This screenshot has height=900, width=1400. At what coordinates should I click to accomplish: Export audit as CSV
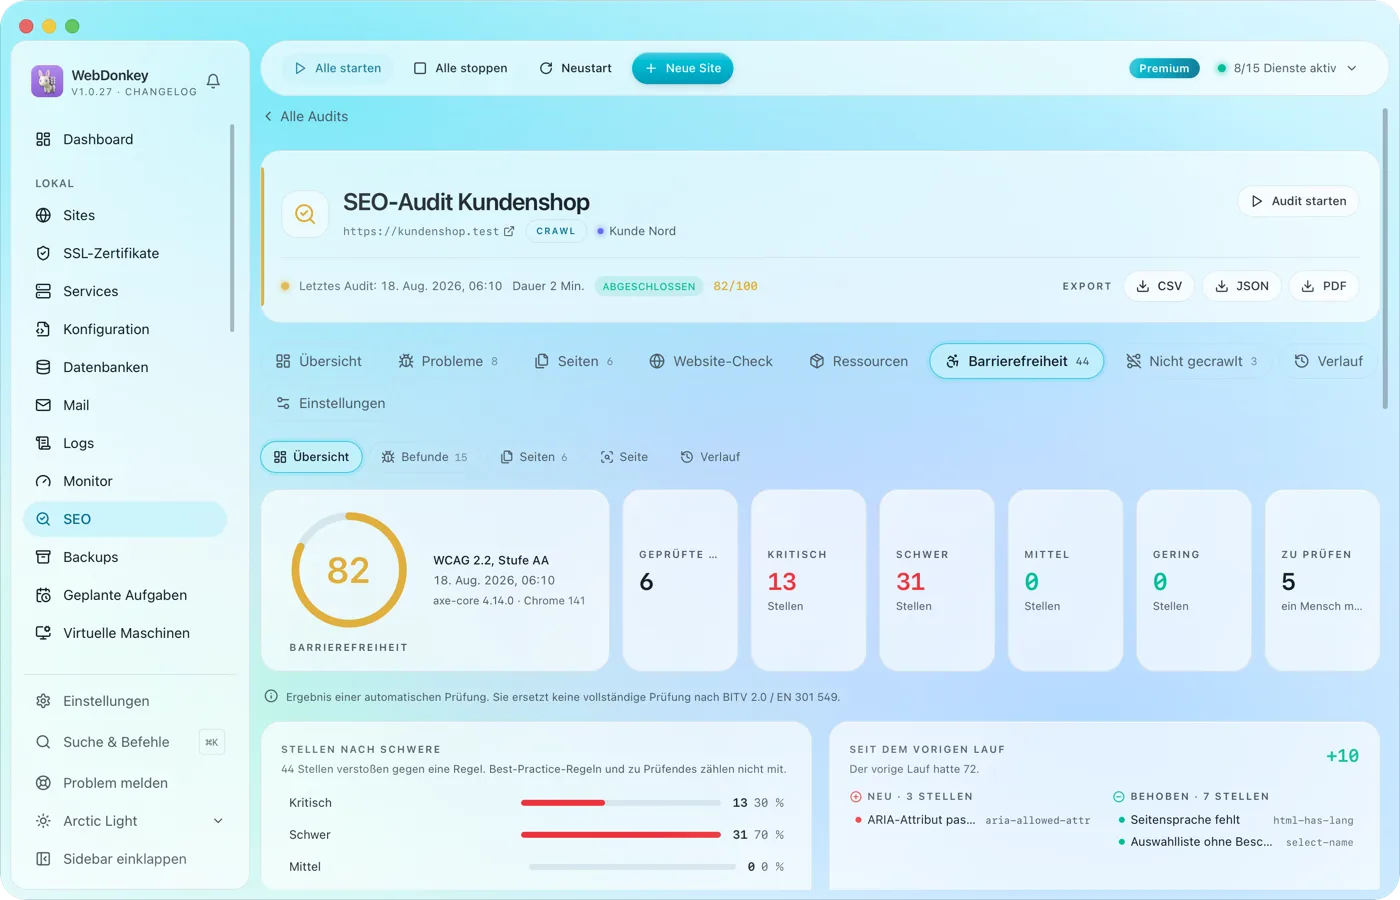coord(1159,286)
